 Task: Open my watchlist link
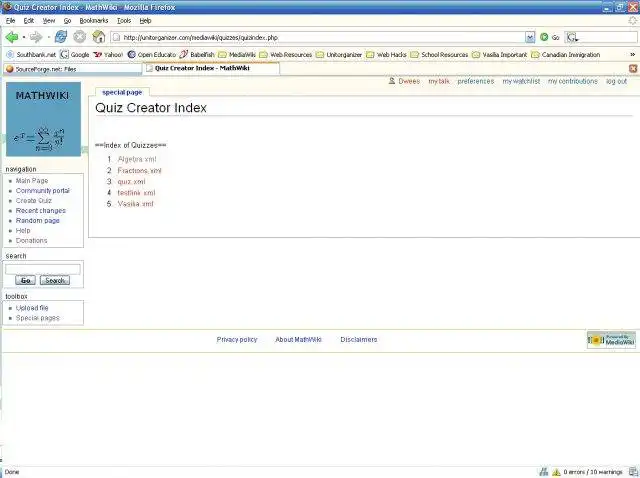(x=521, y=81)
